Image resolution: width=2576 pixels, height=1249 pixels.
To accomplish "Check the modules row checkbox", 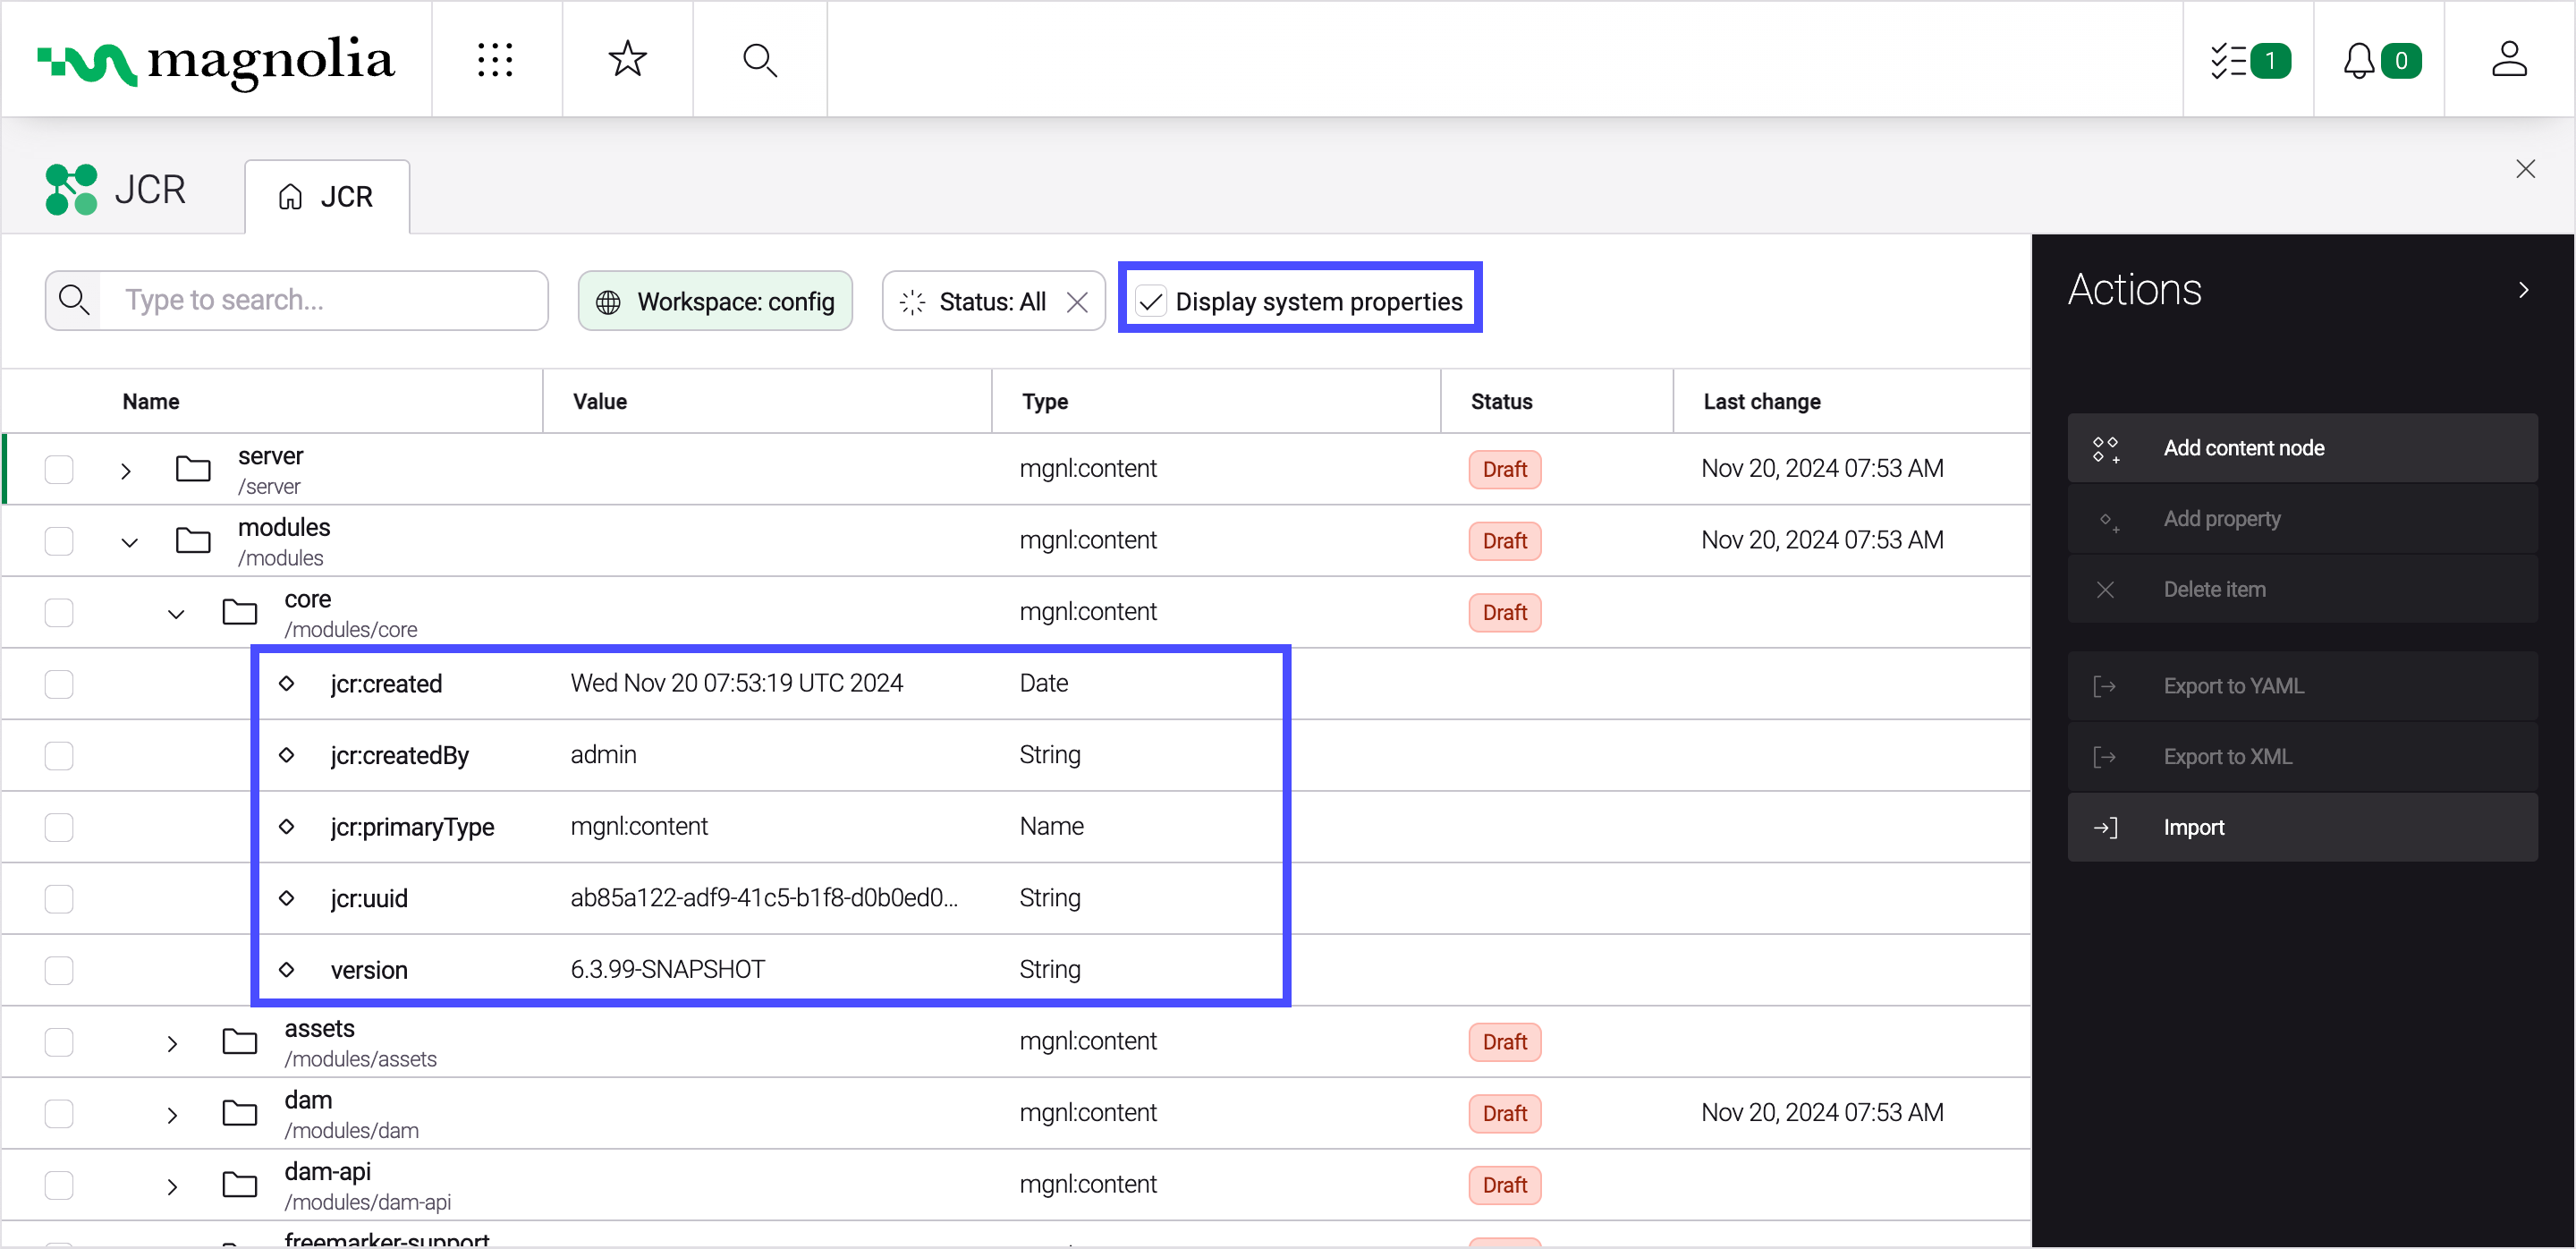I will point(59,541).
